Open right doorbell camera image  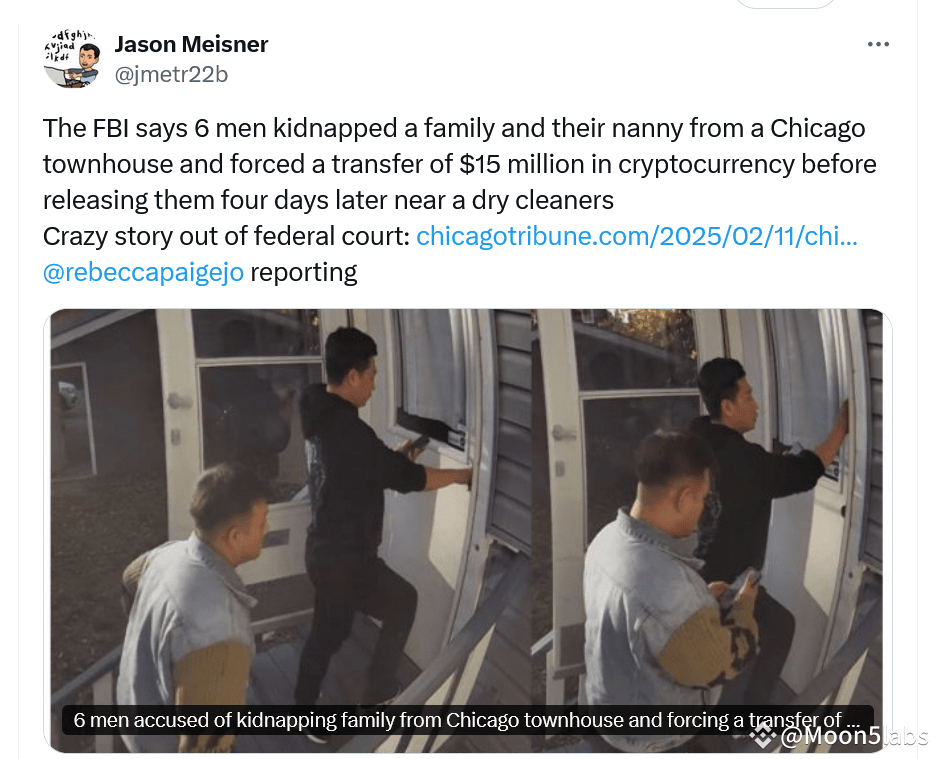[x=707, y=530]
